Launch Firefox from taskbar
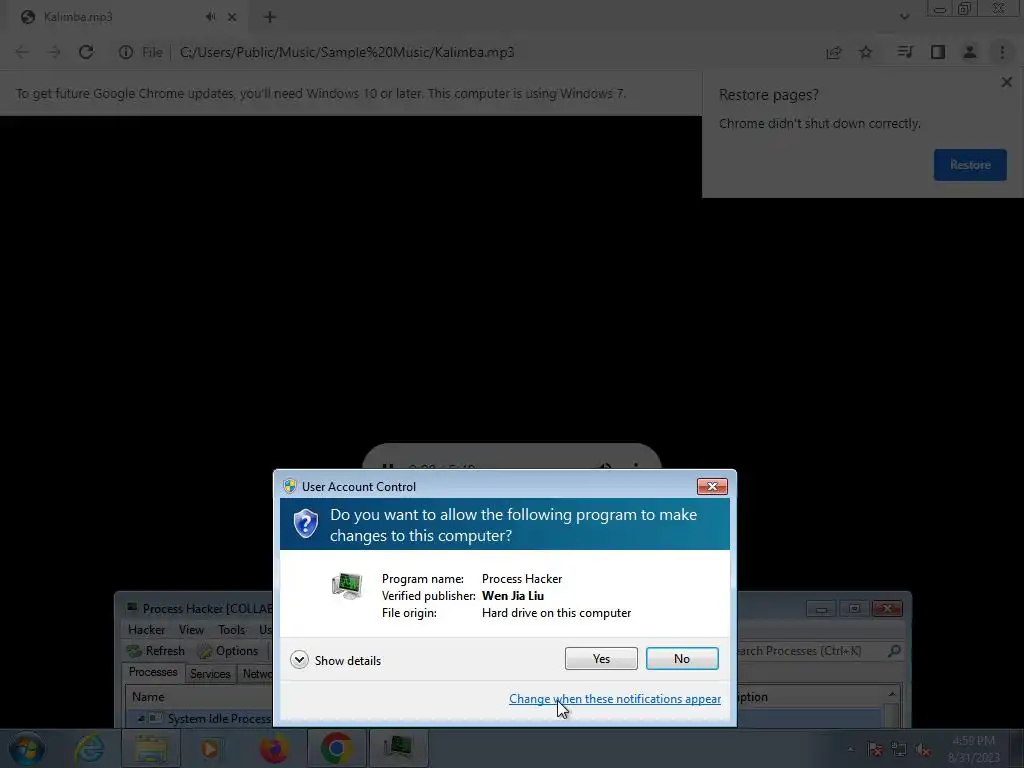The height and width of the screenshot is (768, 1024). (x=274, y=748)
